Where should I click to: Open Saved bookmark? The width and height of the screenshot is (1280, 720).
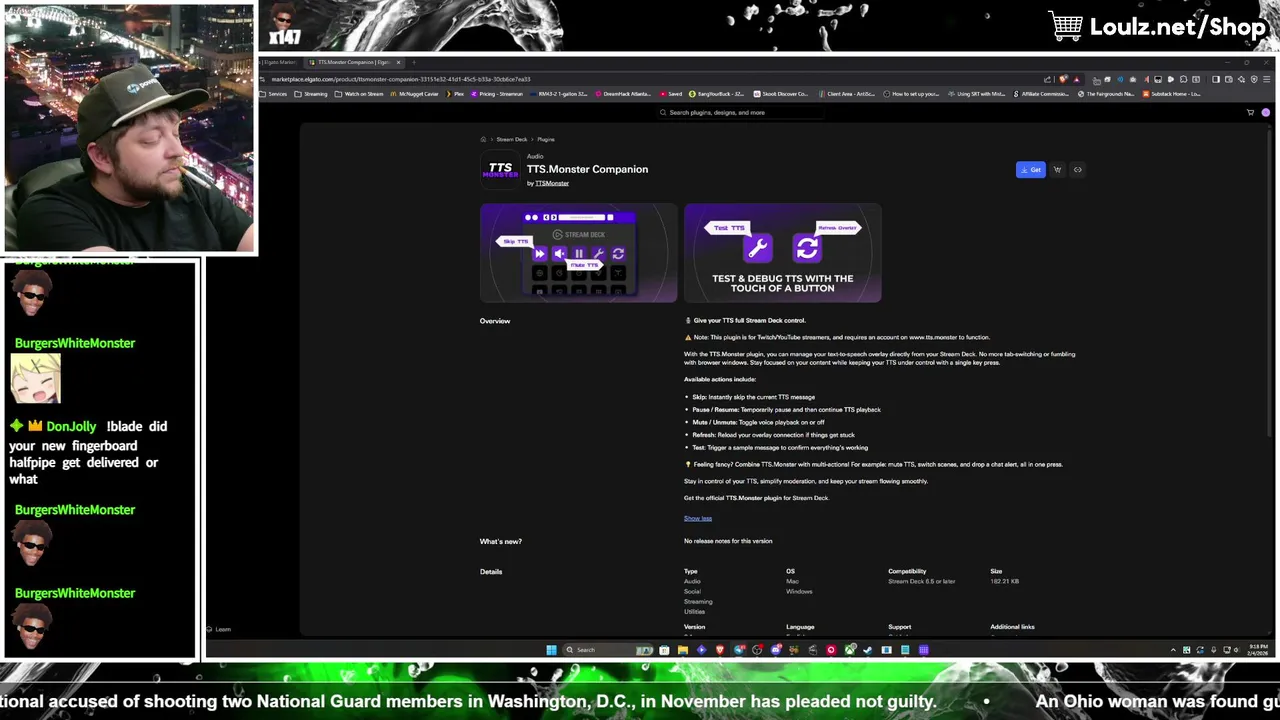point(671,94)
